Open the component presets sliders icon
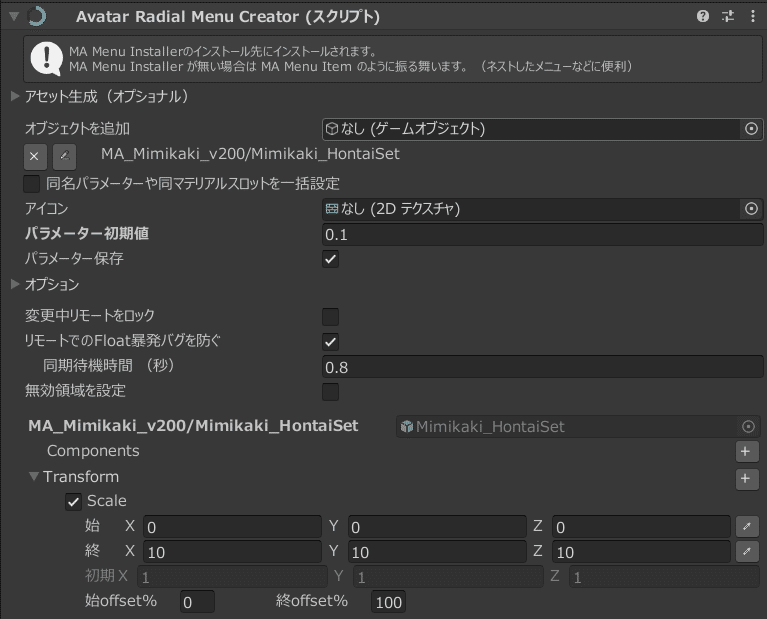This screenshot has width=767, height=619. tap(728, 16)
